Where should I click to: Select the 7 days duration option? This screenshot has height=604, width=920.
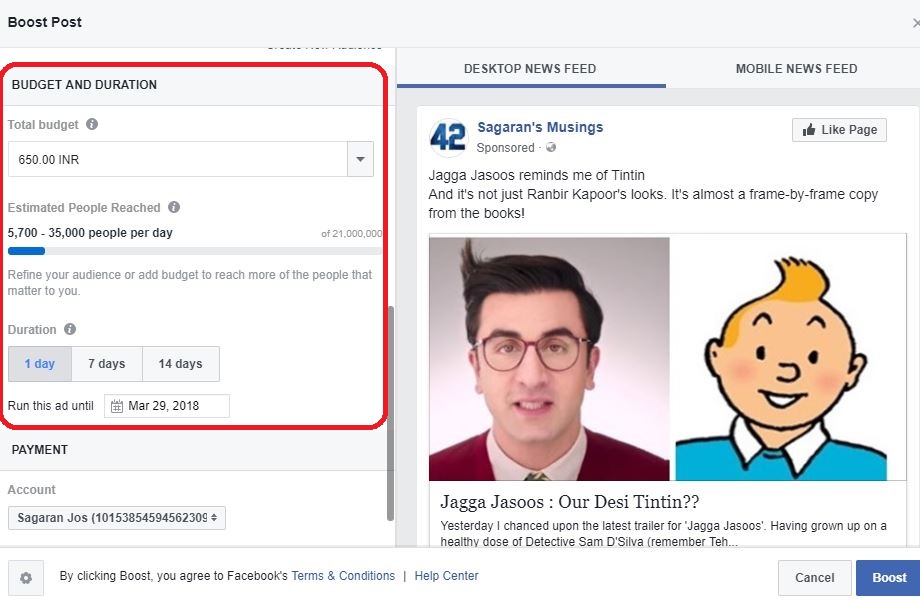click(x=107, y=364)
